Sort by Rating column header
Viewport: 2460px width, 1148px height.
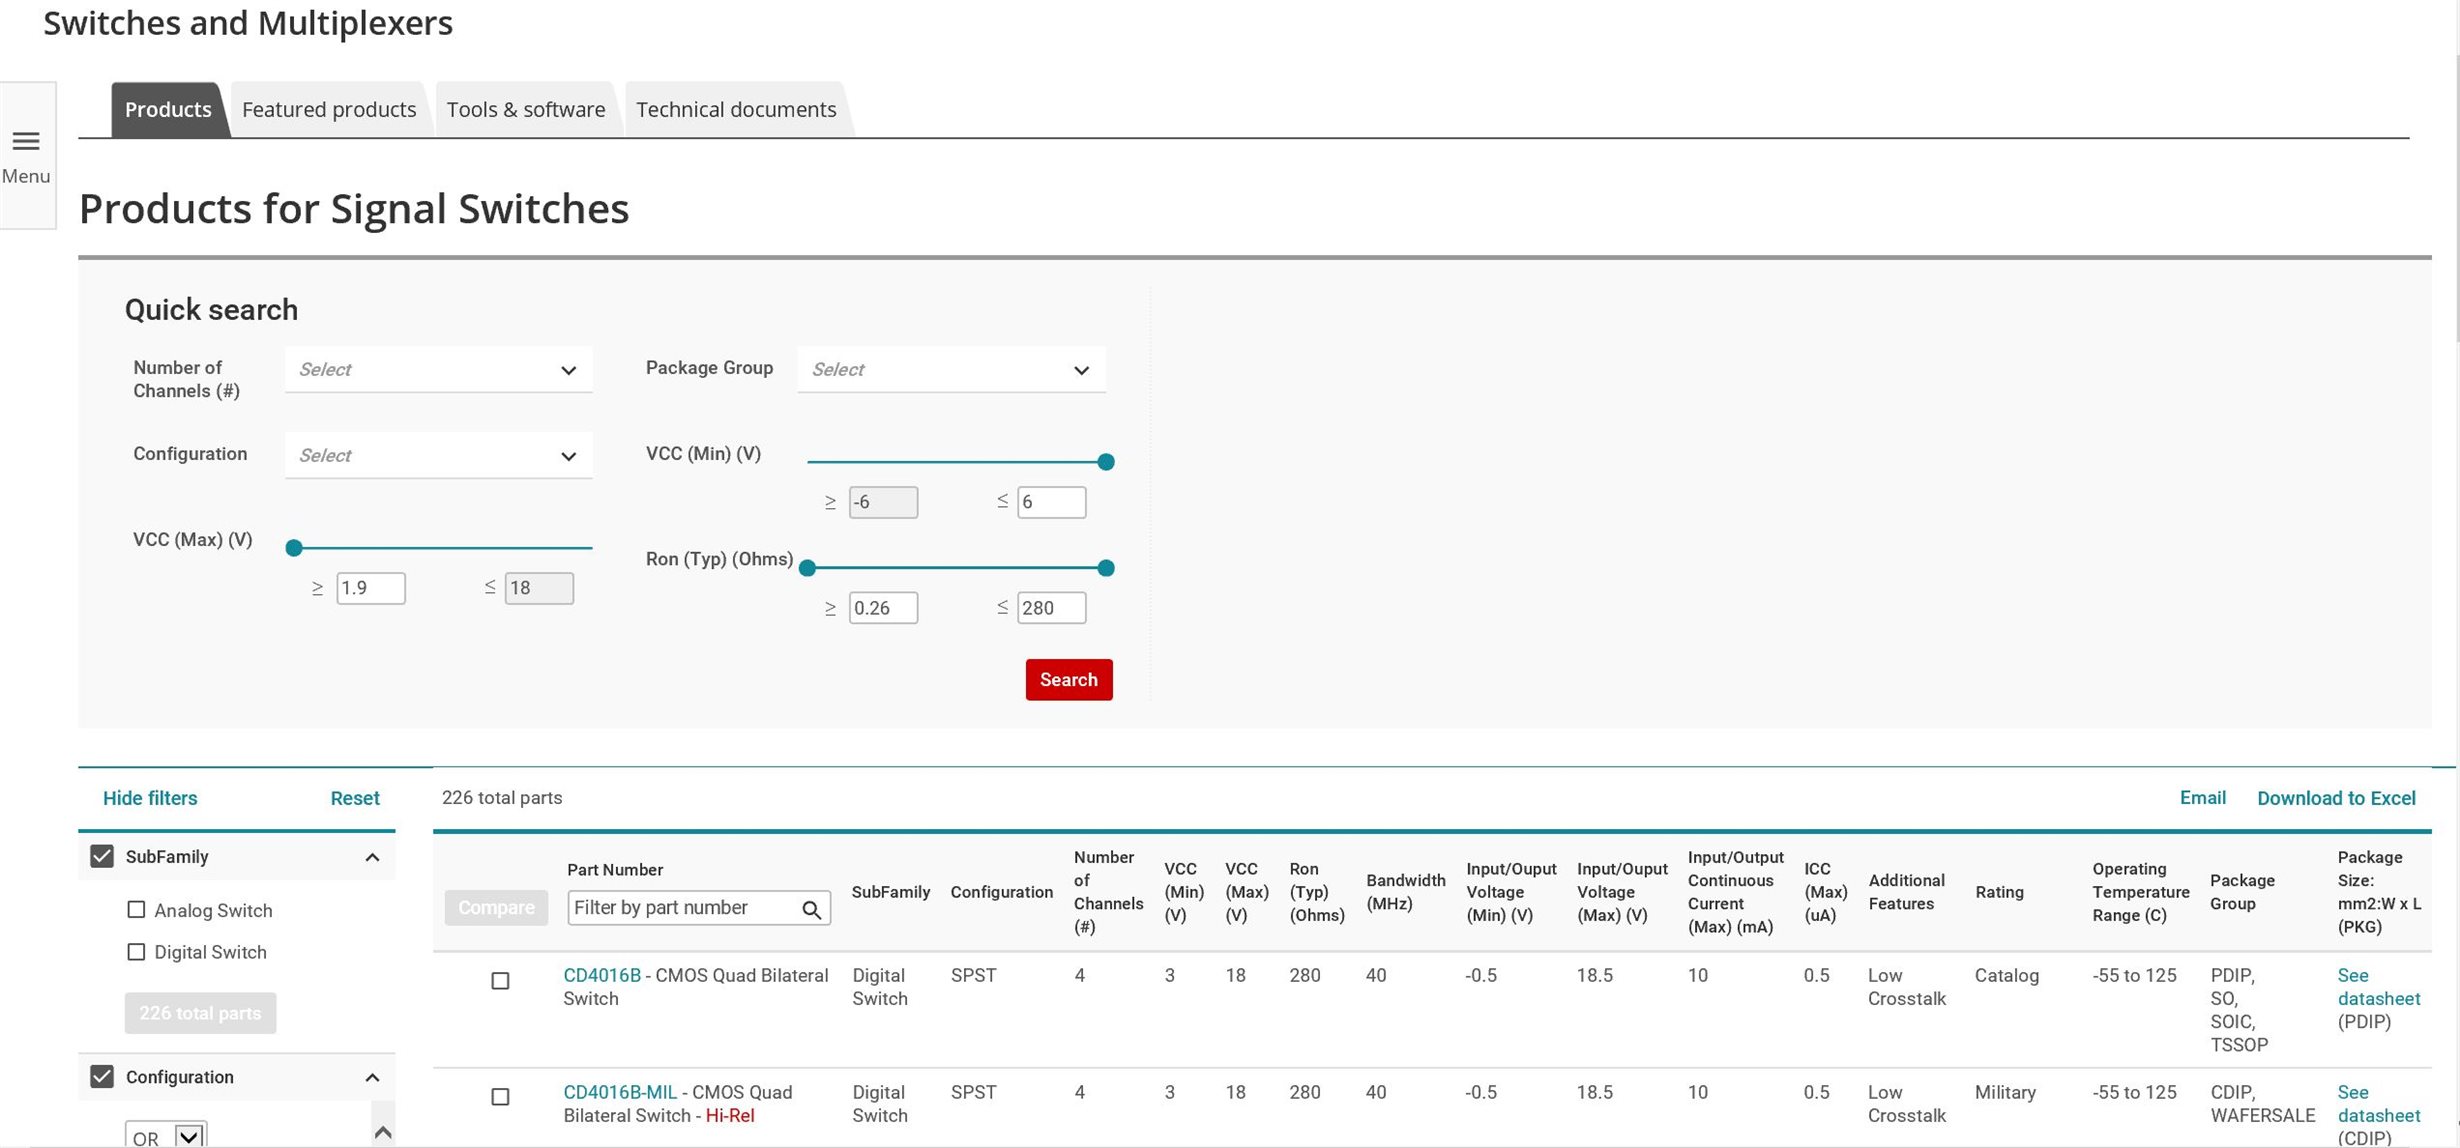tap(1999, 892)
